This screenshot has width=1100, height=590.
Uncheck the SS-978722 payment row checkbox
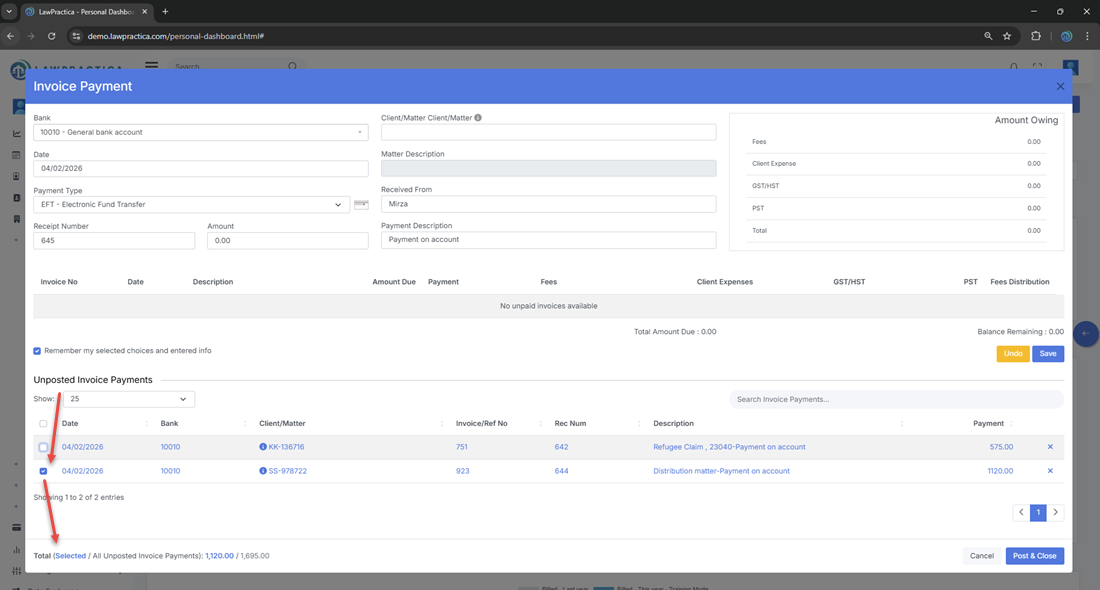point(43,471)
